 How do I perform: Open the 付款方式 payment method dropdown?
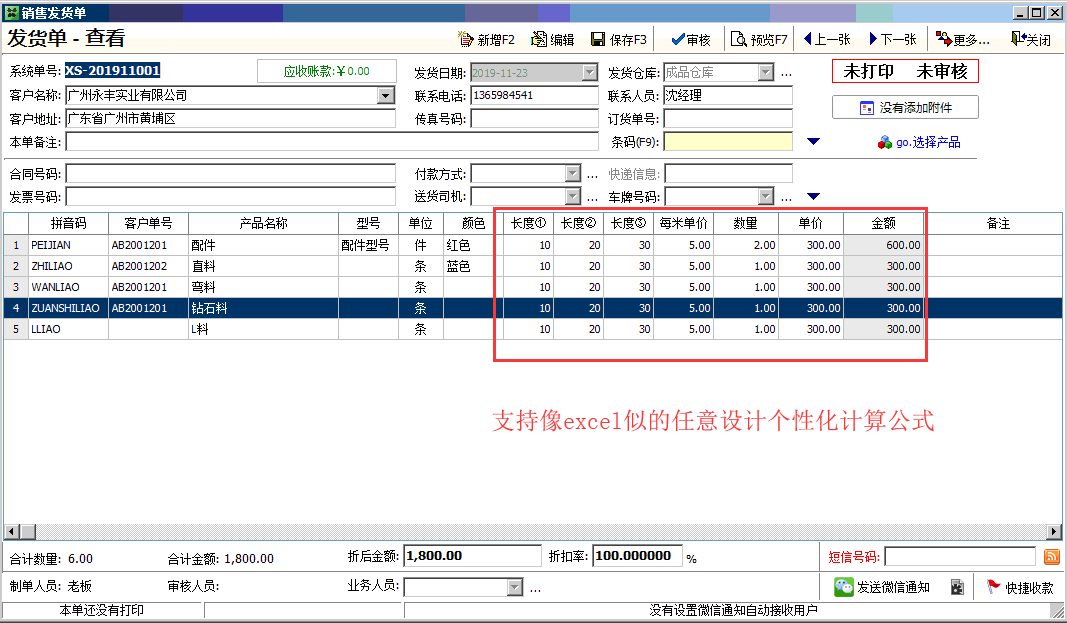(572, 174)
